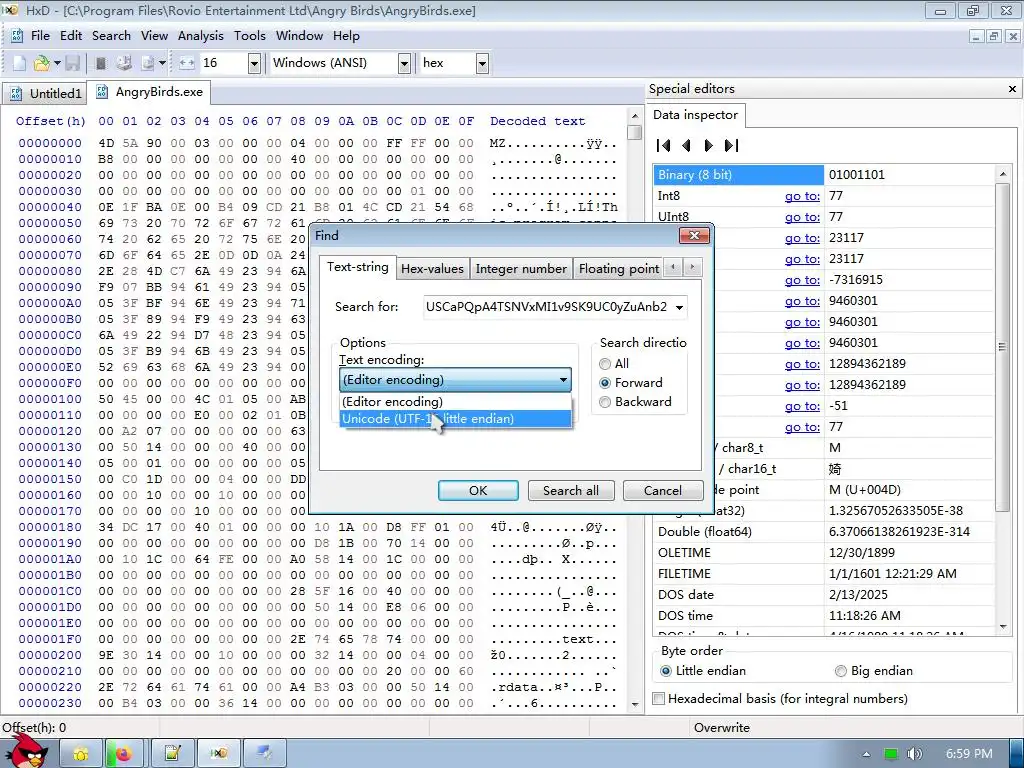Click the volume speaker tray icon
The image size is (1024, 768).
[914, 754]
